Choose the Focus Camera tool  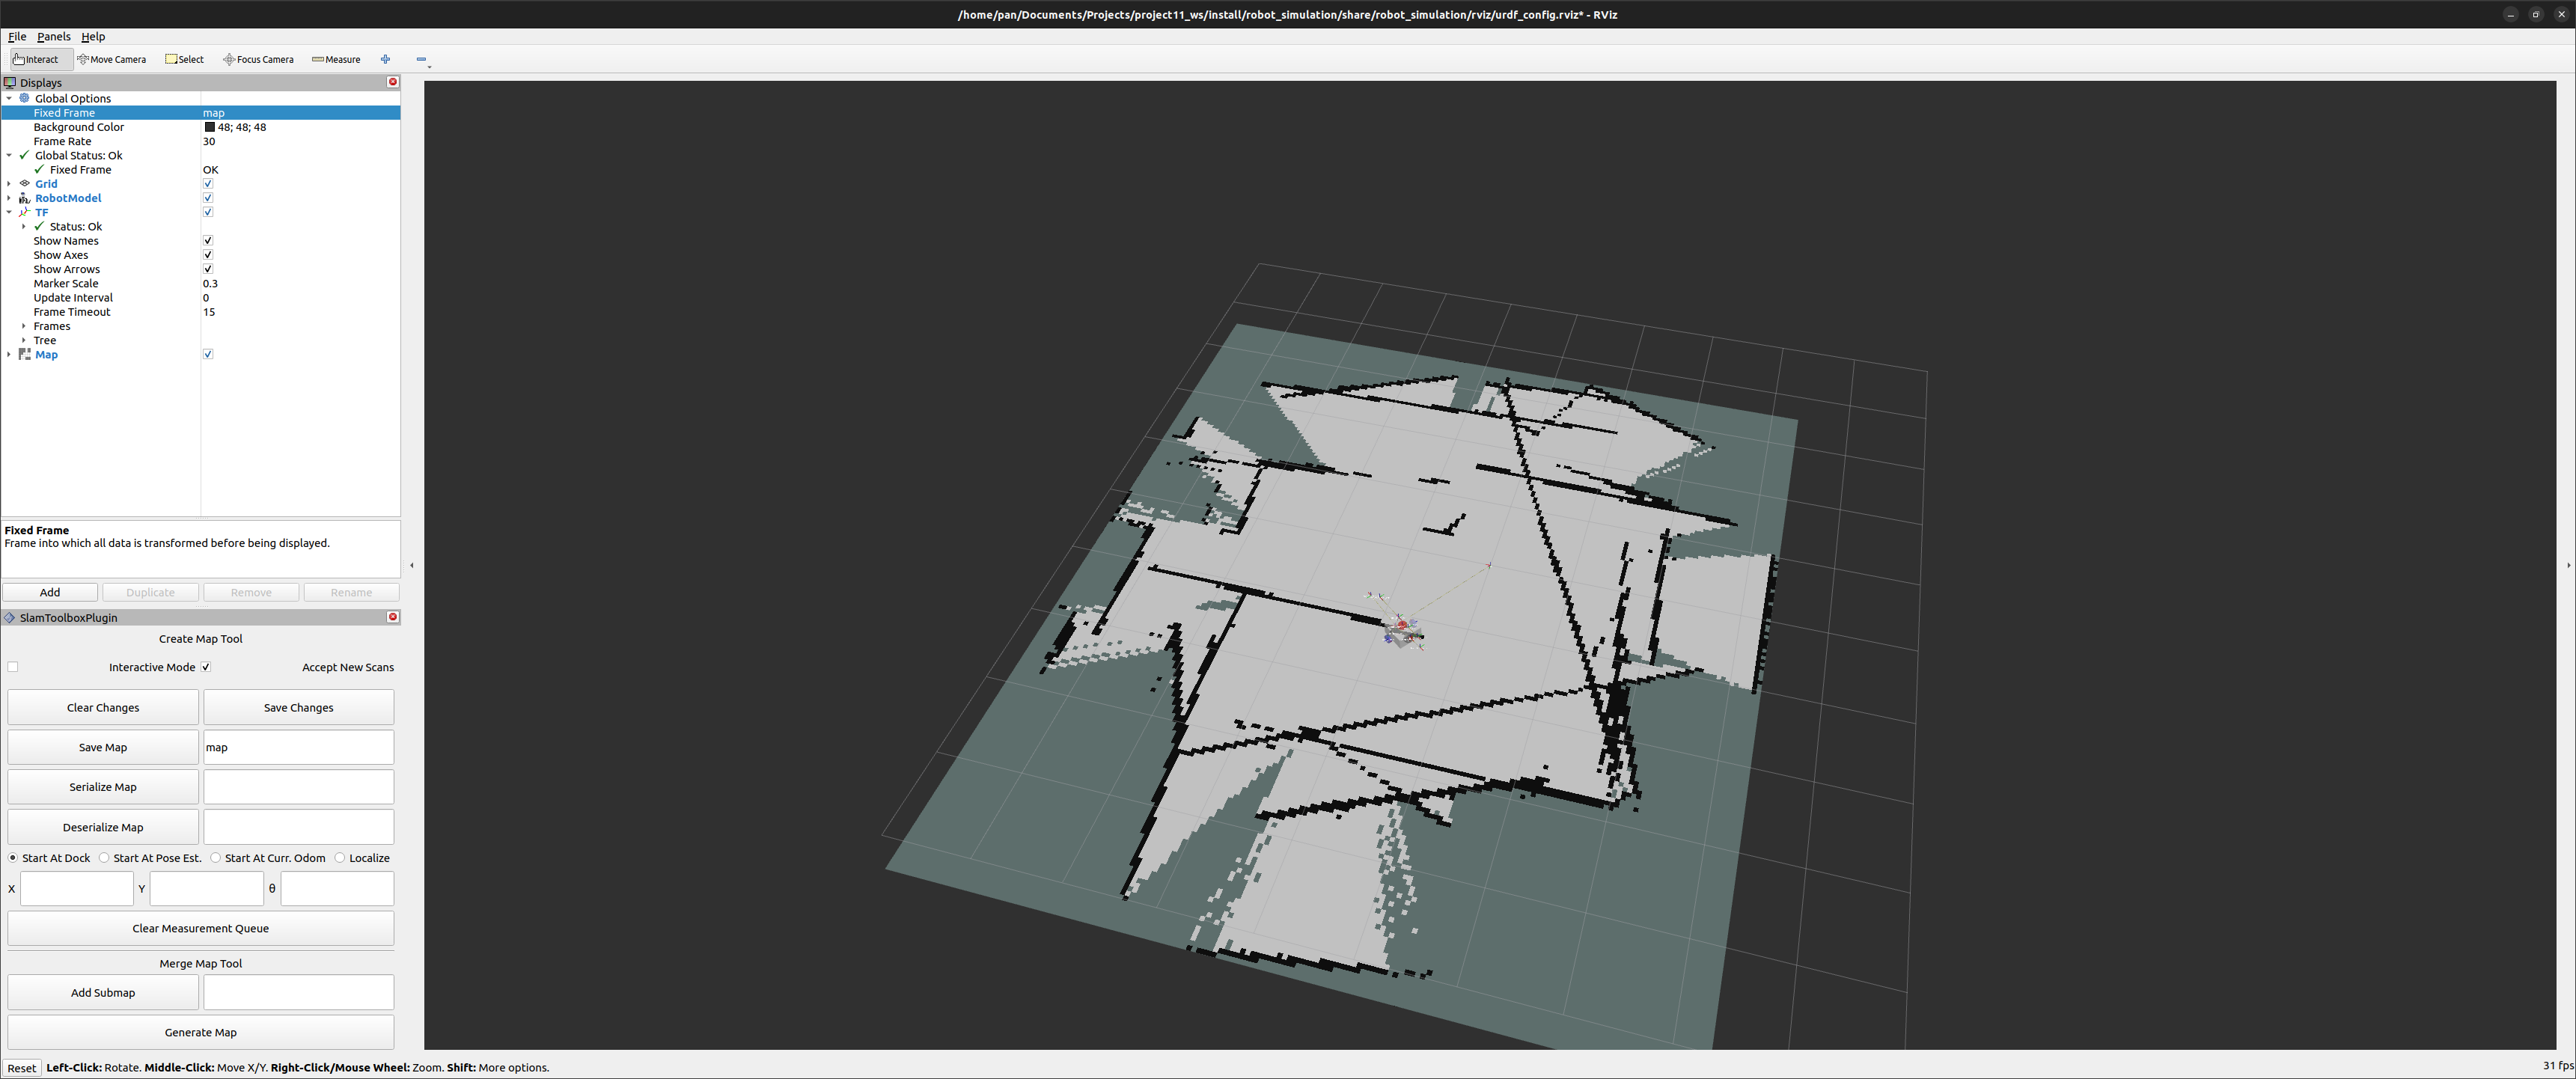259,59
